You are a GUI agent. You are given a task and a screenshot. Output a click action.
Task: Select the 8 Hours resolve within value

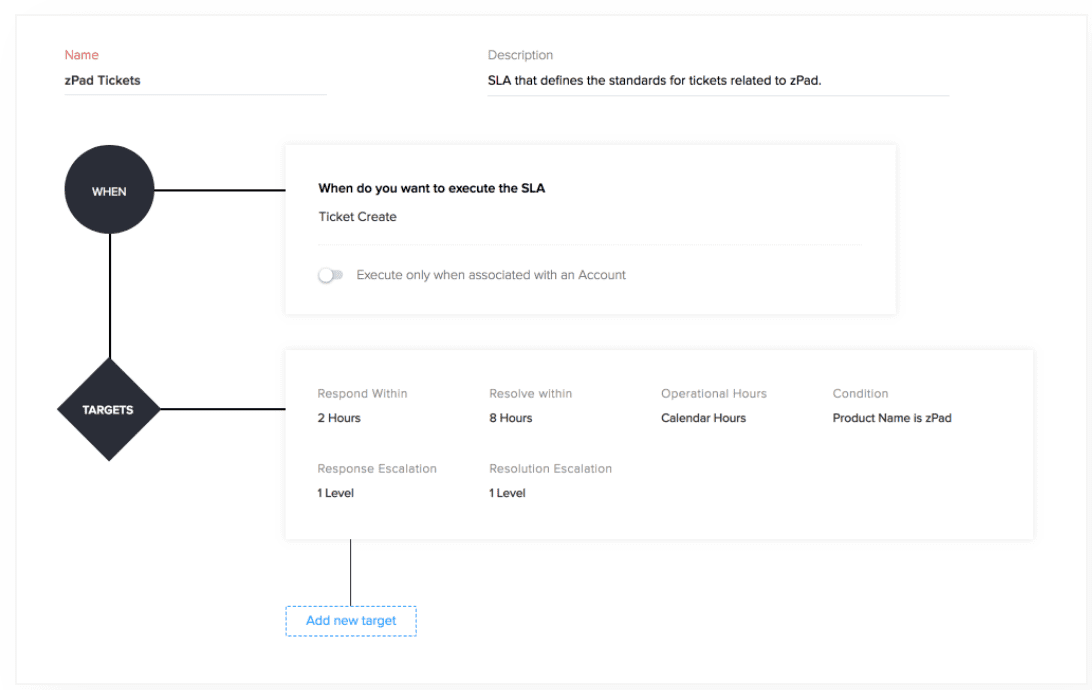510,418
